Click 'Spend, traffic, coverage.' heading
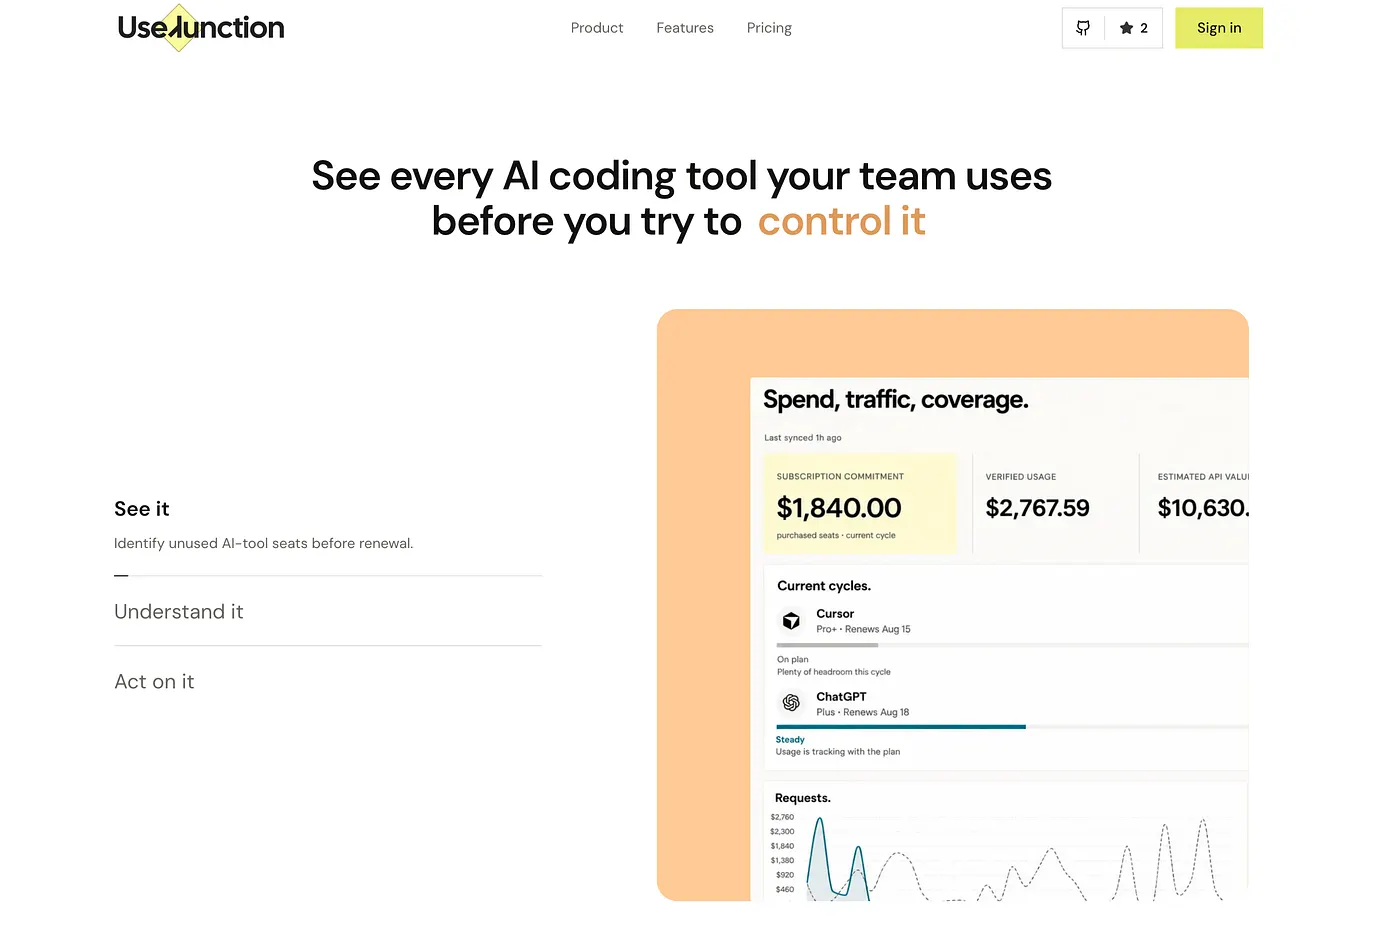This screenshot has height=942, width=1400. click(x=896, y=400)
